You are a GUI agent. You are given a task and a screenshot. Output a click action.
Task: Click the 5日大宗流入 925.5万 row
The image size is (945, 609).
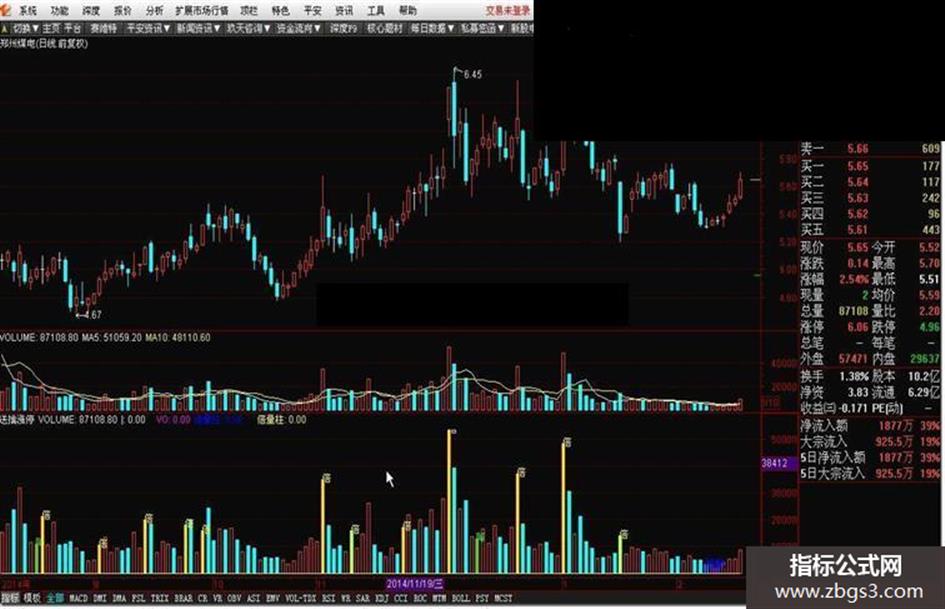[x=870, y=474]
